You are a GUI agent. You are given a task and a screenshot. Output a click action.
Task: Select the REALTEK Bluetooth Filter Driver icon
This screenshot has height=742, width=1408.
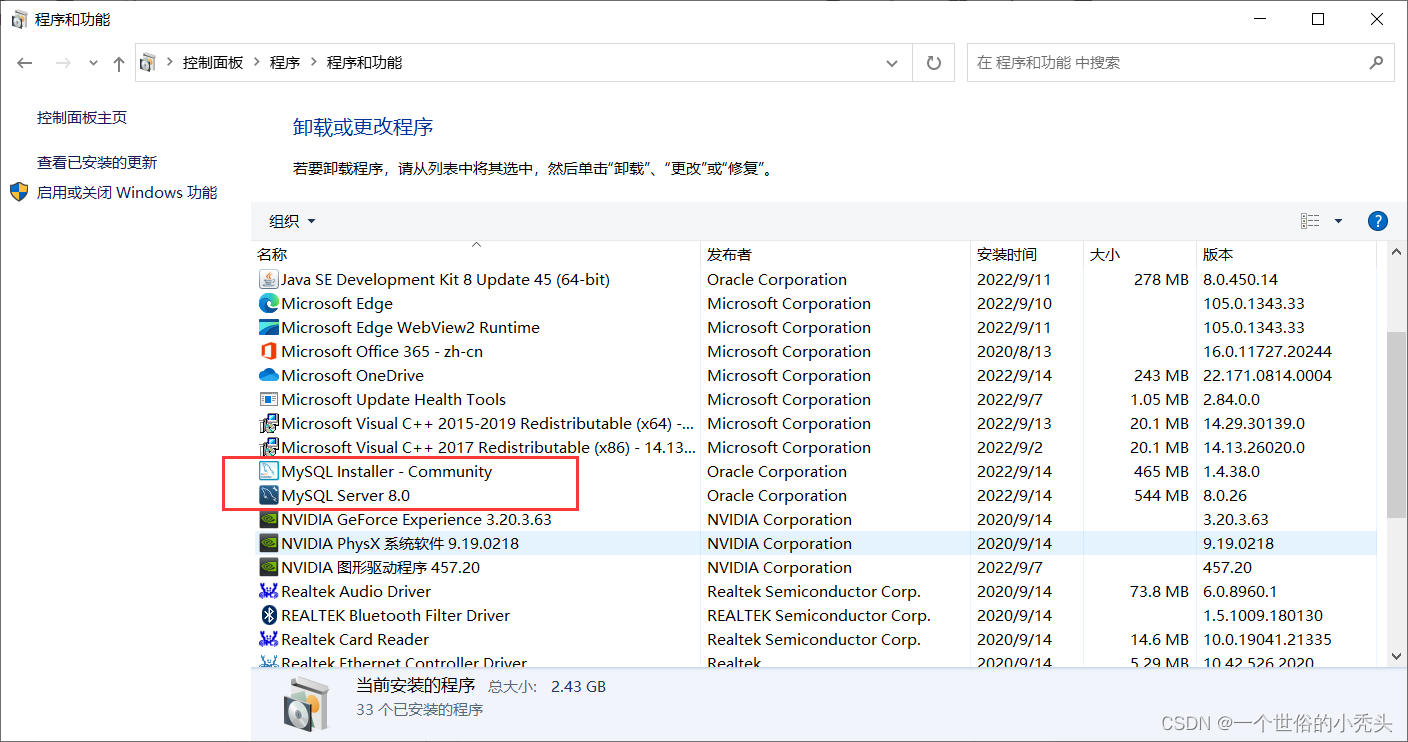(268, 615)
